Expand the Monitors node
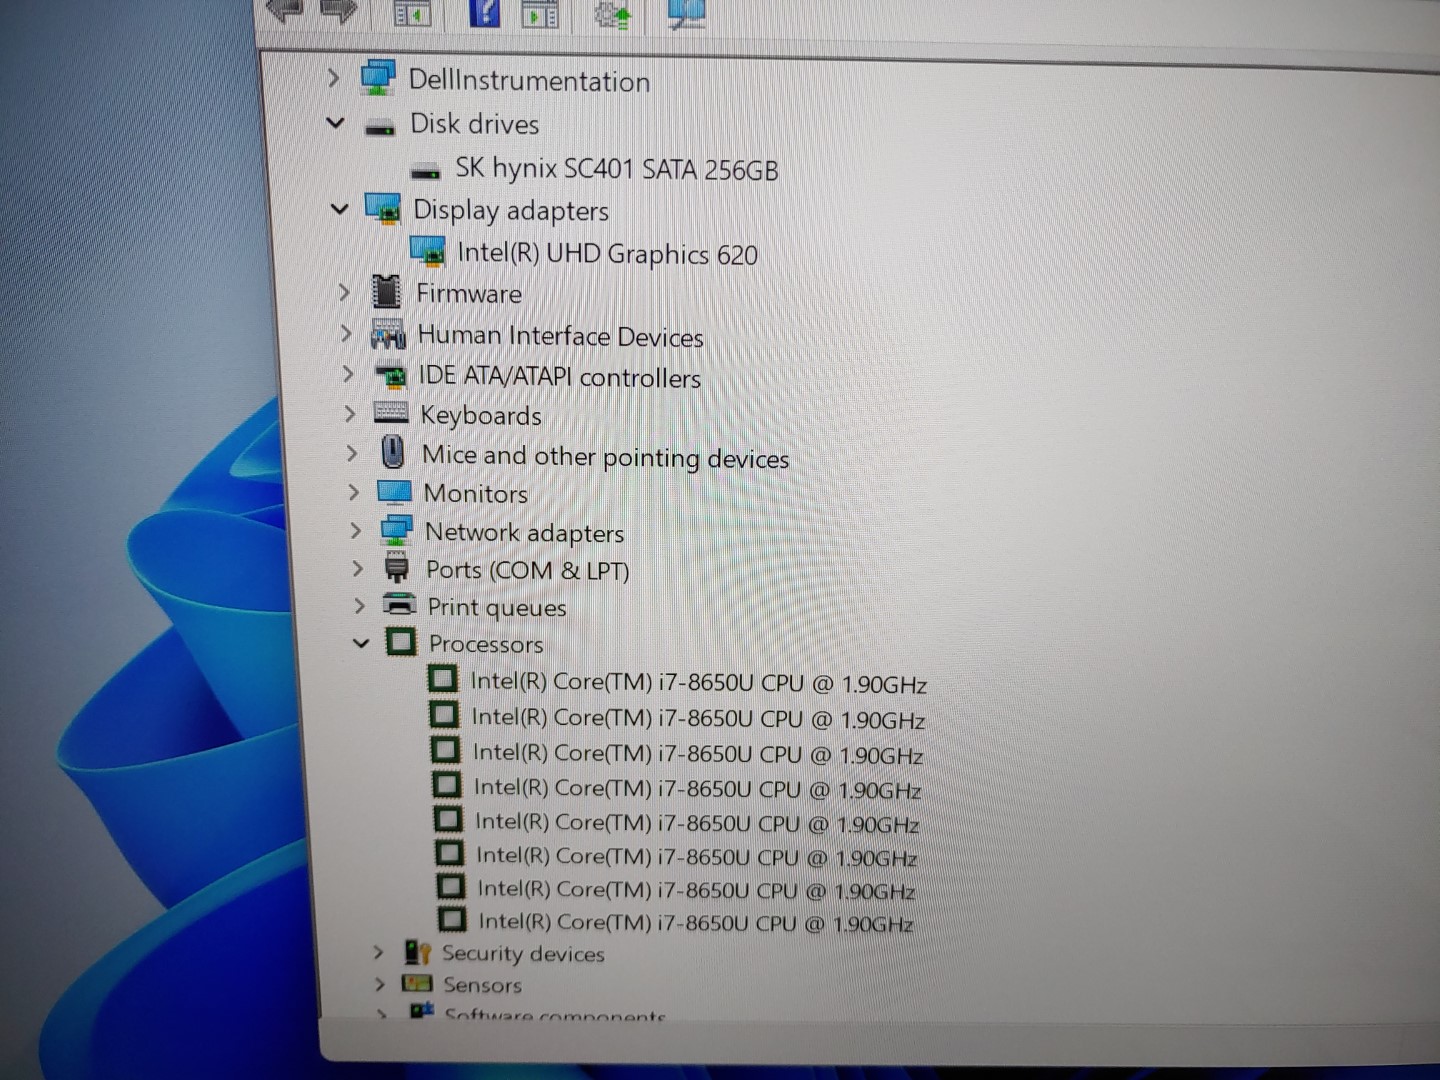This screenshot has height=1080, width=1440. click(353, 491)
